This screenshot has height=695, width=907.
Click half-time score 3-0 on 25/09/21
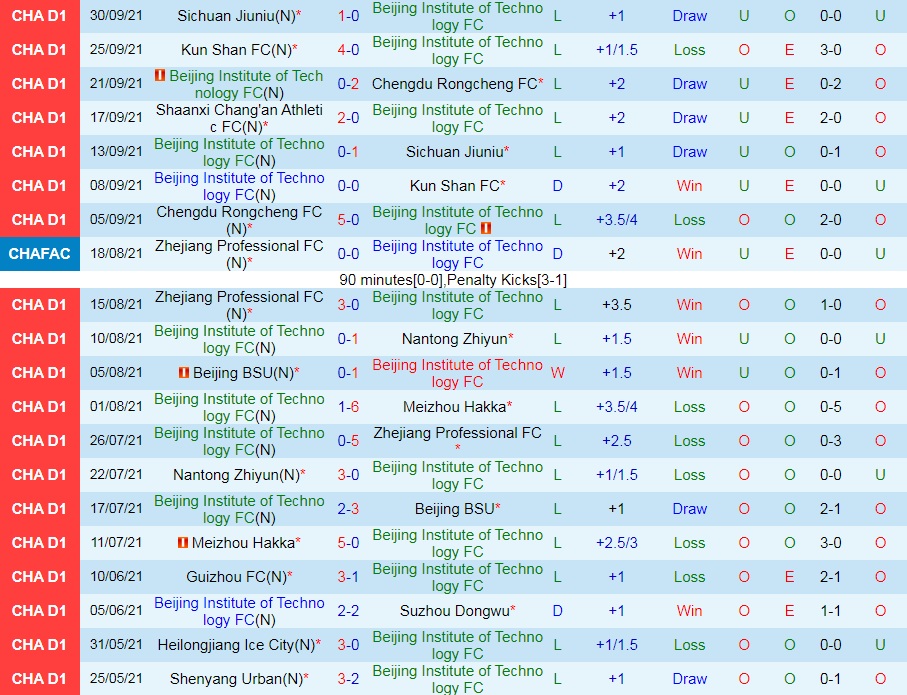click(831, 50)
